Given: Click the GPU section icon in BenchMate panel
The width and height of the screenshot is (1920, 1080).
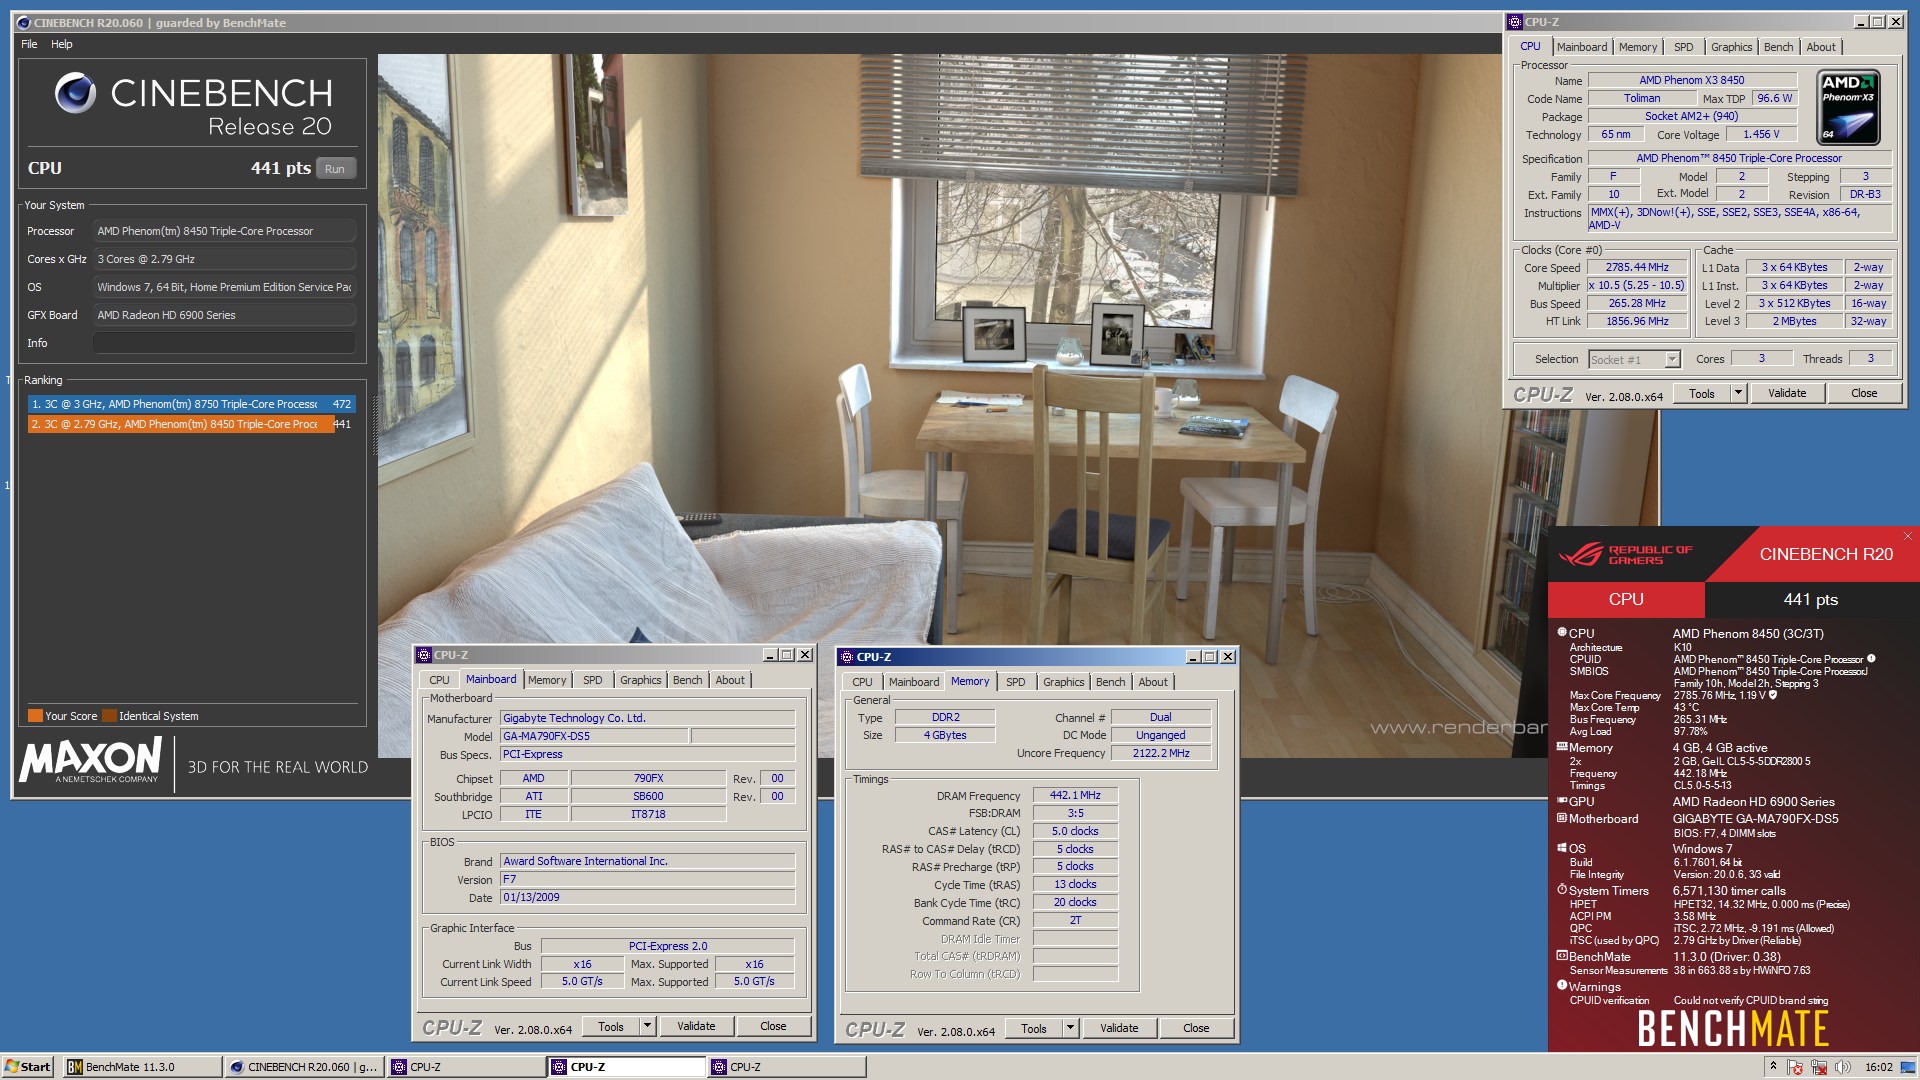Looking at the screenshot, I should pyautogui.click(x=1562, y=801).
